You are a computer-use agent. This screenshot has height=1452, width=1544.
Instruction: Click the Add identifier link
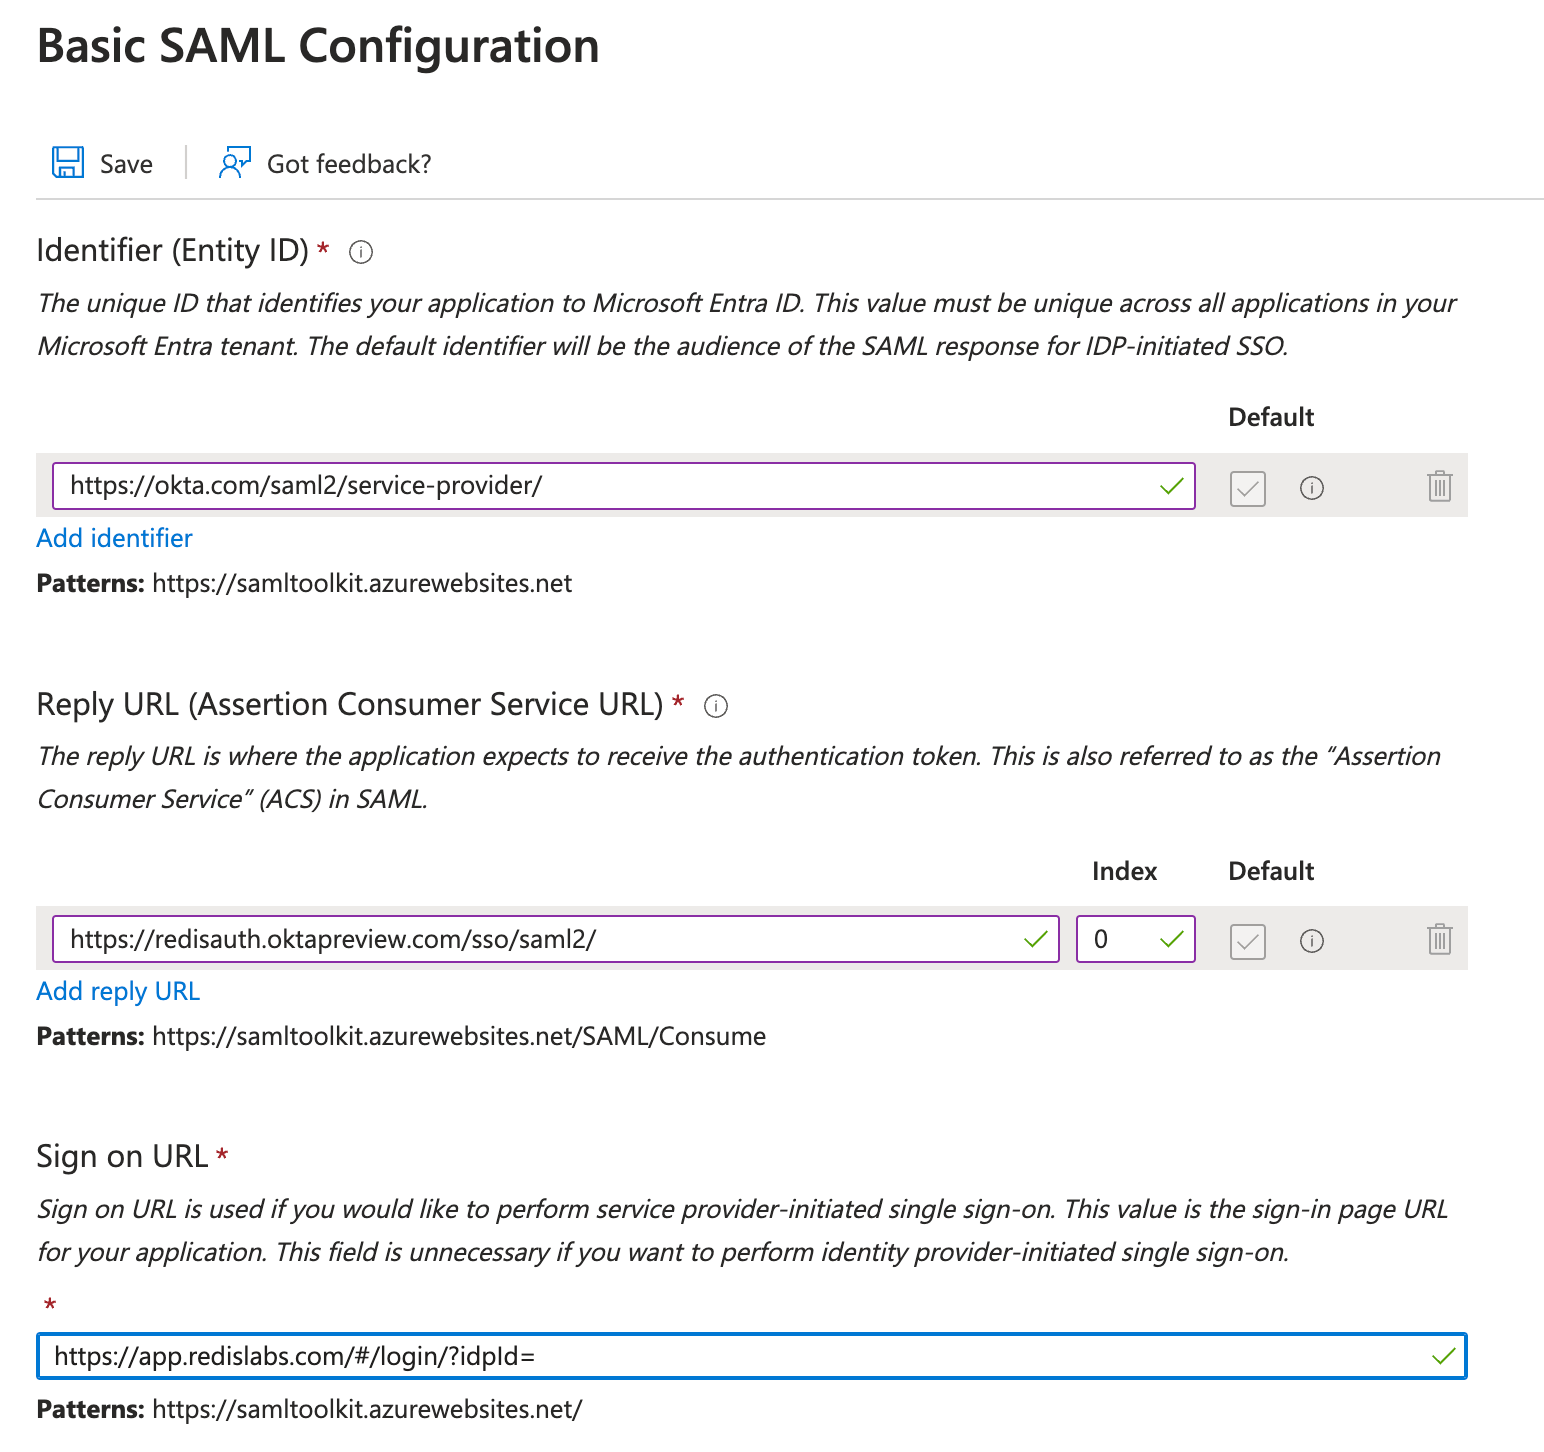click(114, 538)
